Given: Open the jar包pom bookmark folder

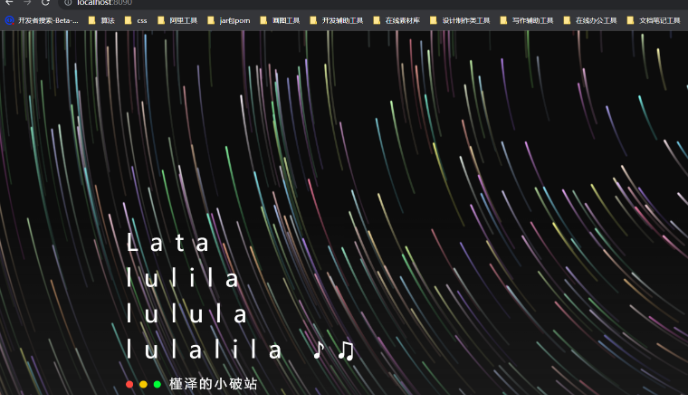Looking at the screenshot, I should (x=229, y=20).
